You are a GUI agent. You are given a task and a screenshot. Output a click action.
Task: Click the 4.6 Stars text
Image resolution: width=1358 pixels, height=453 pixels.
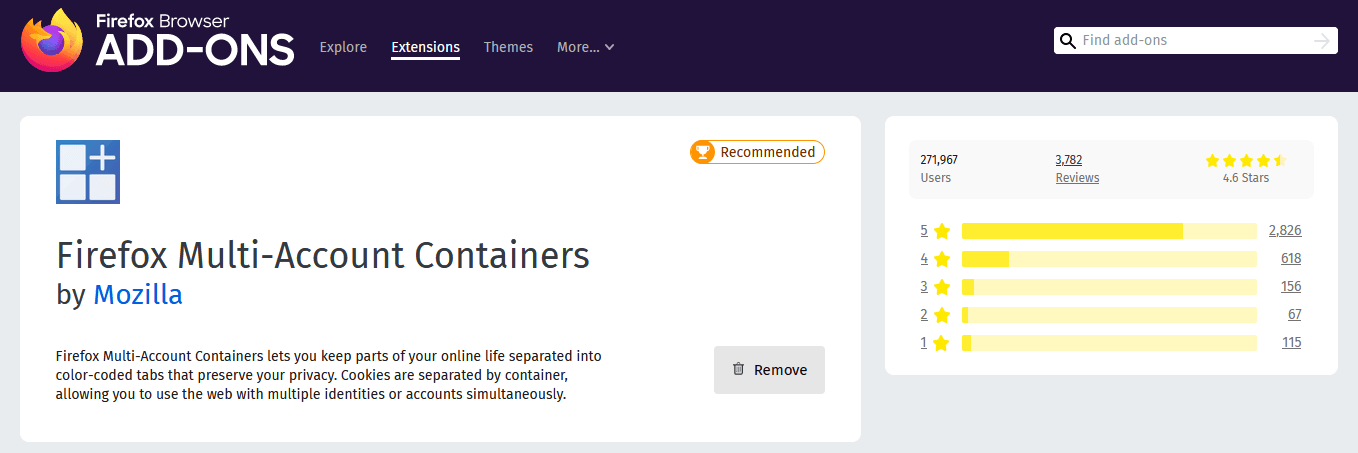pyautogui.click(x=1246, y=178)
